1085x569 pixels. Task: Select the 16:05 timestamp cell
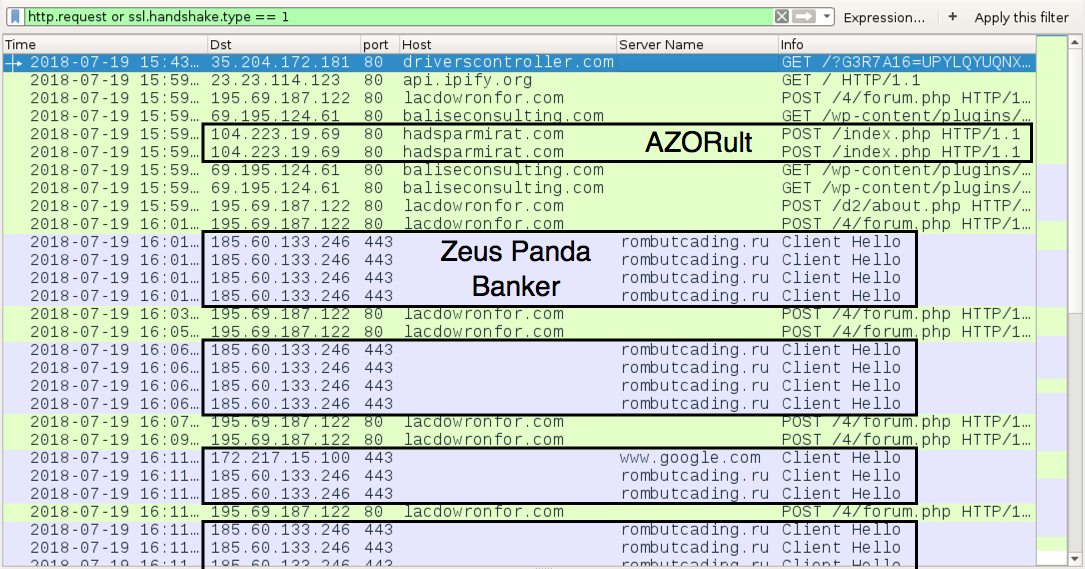coord(114,332)
